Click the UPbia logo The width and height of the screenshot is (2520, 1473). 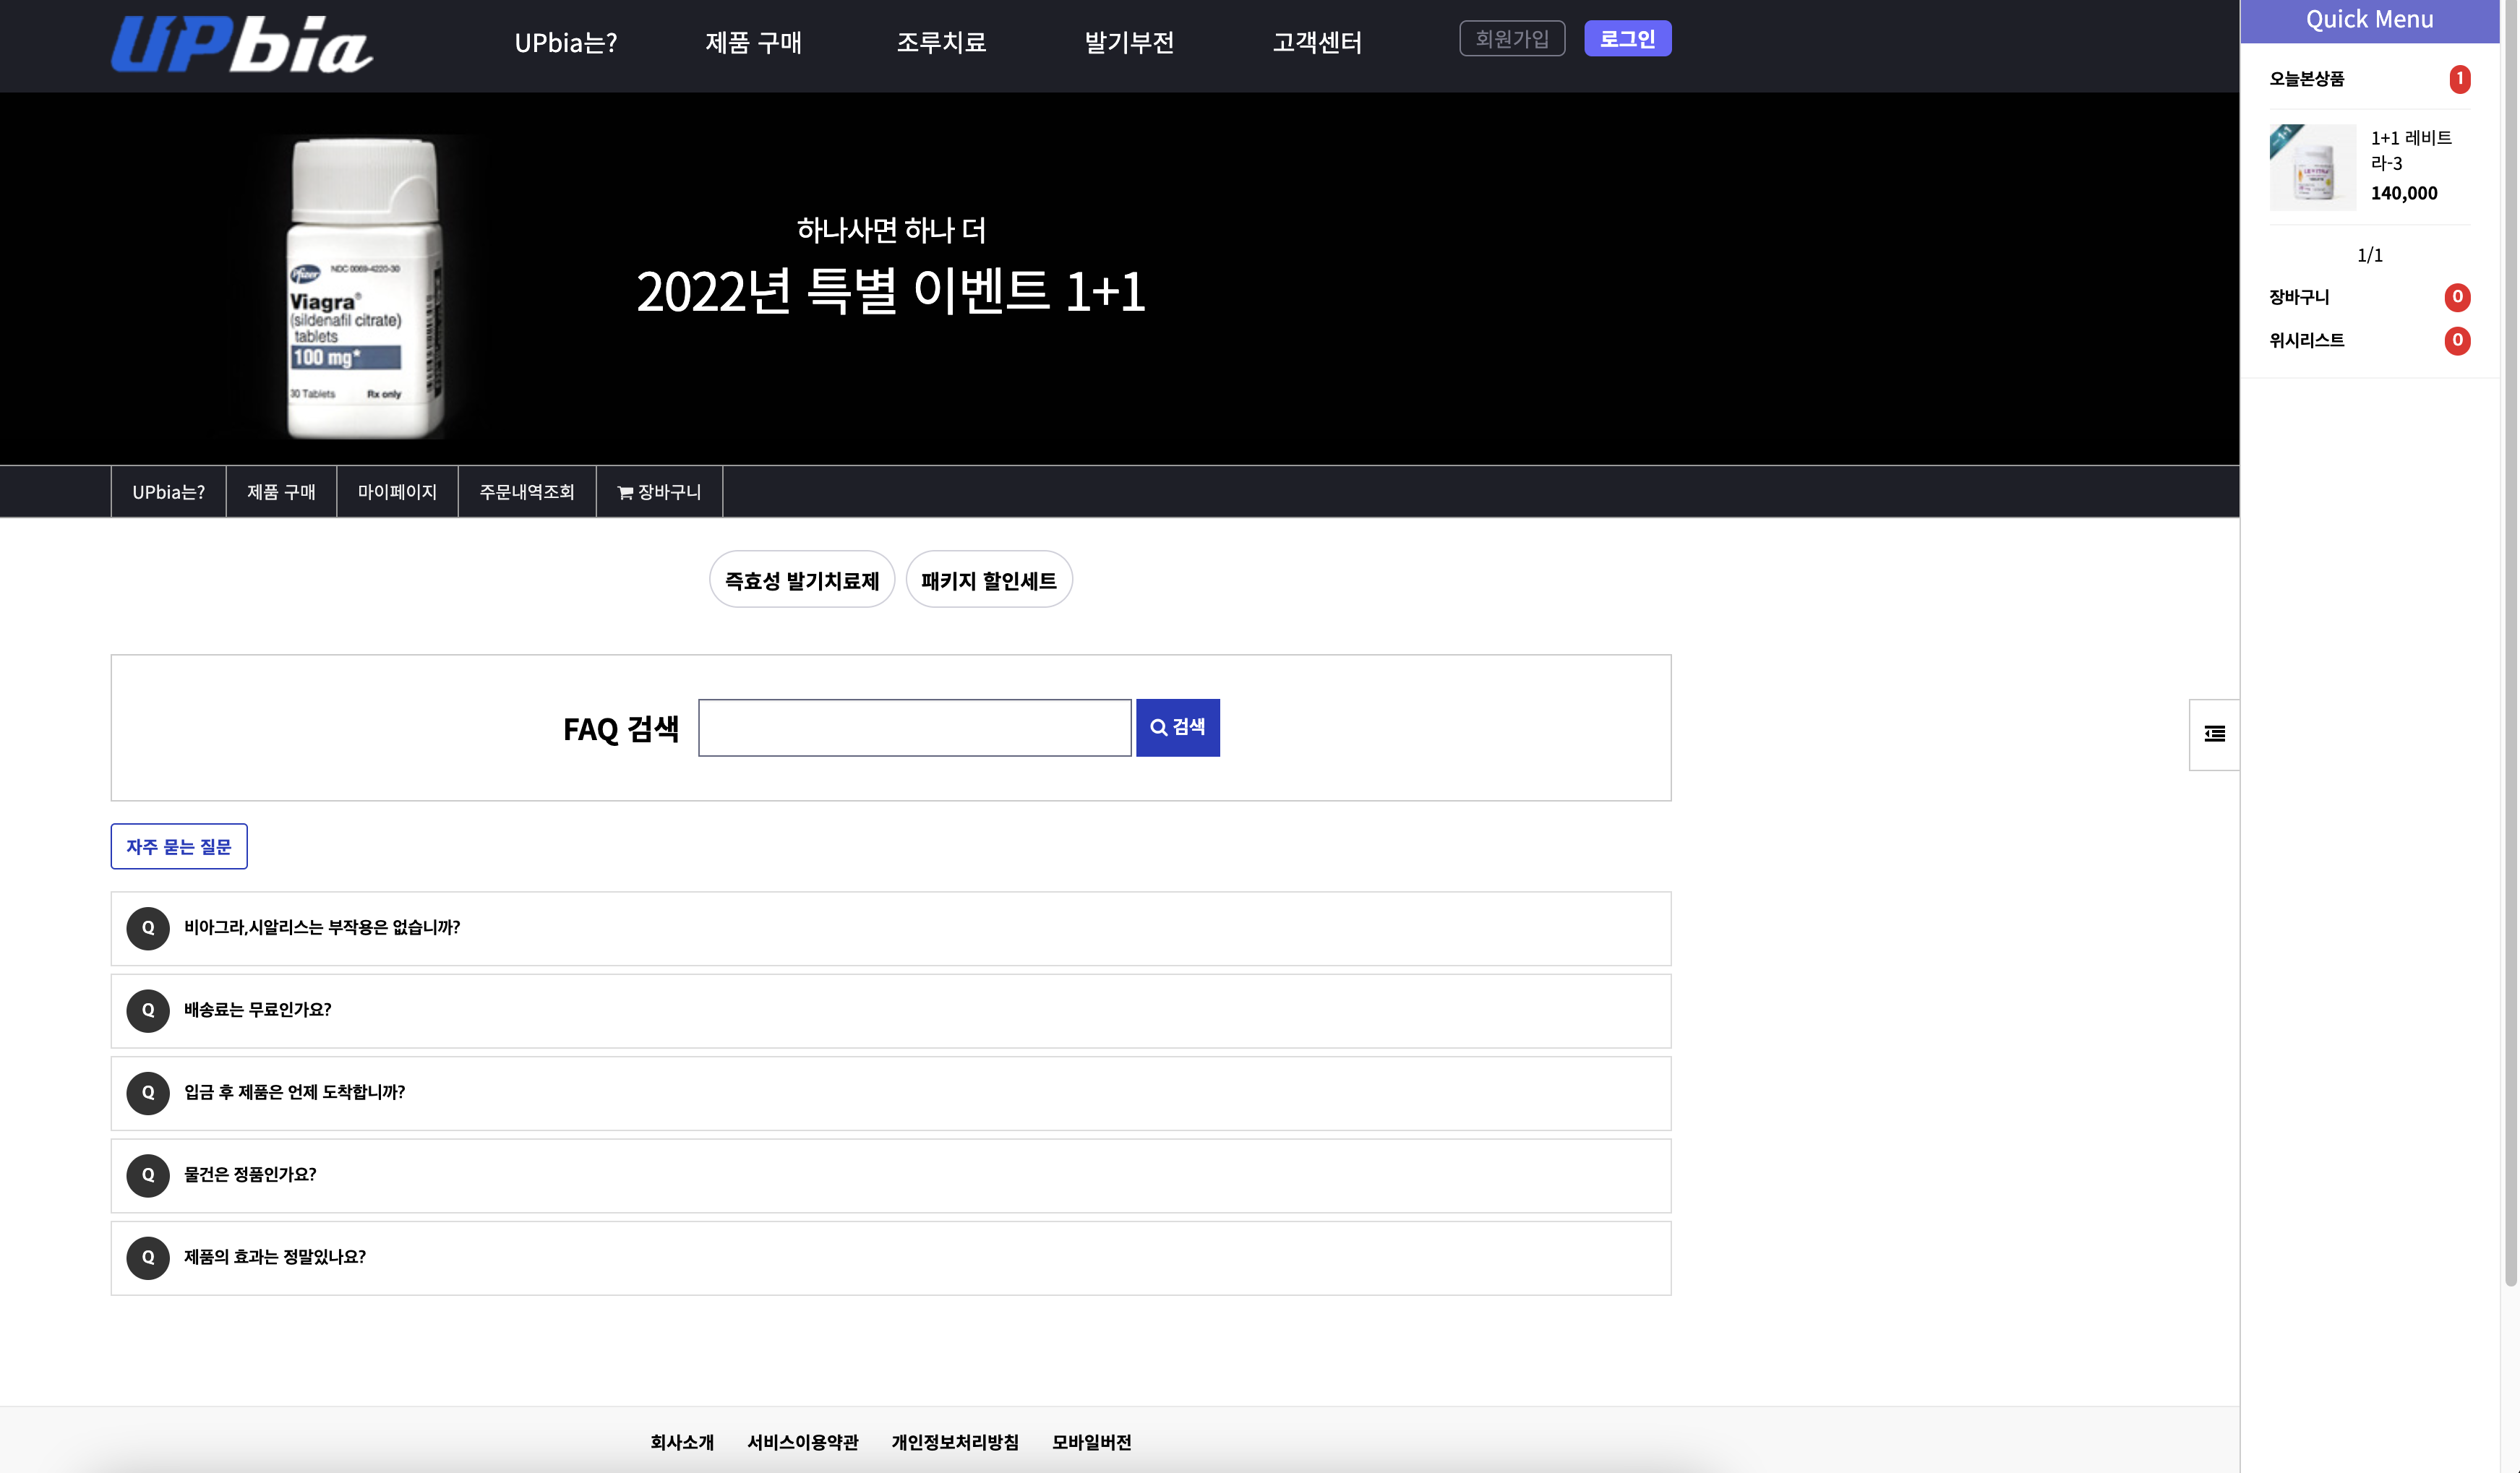point(241,45)
